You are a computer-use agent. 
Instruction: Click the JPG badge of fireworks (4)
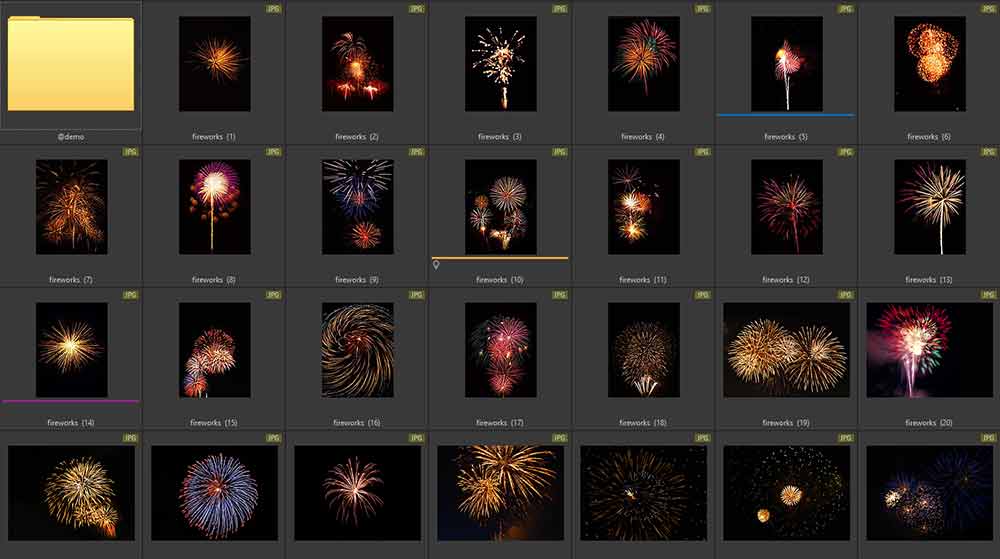coord(702,9)
